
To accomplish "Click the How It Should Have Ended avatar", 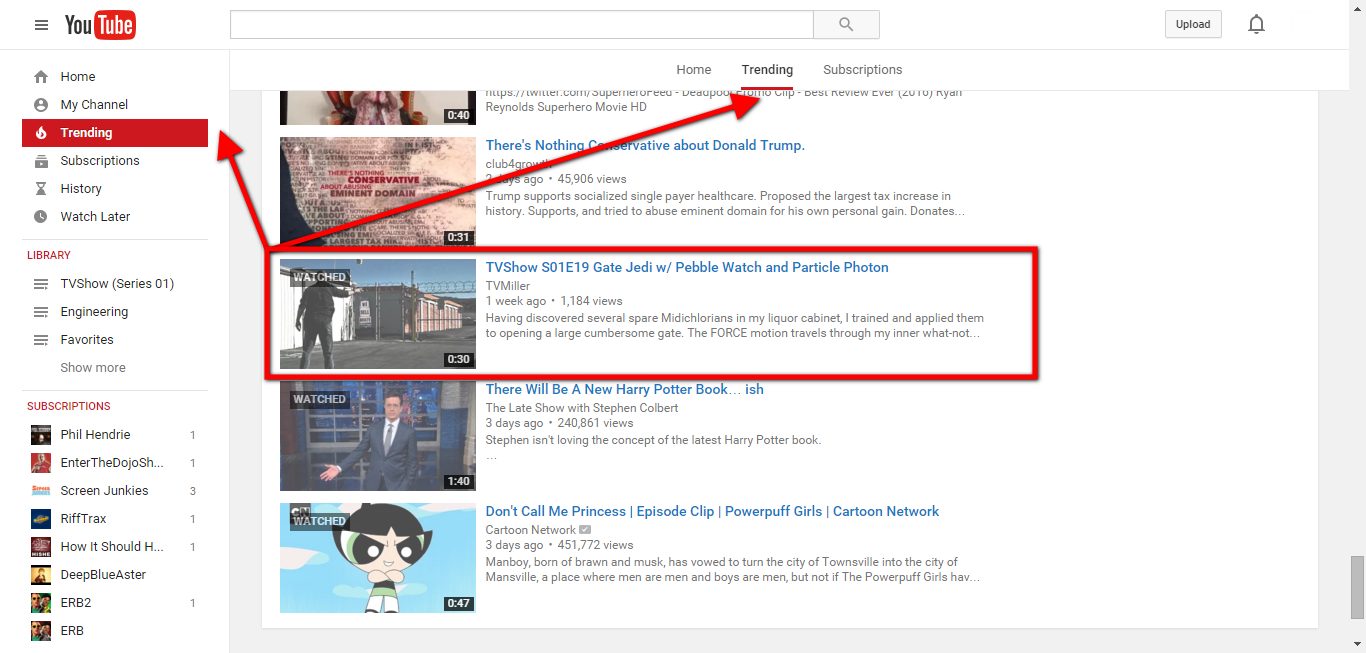I will 41,547.
